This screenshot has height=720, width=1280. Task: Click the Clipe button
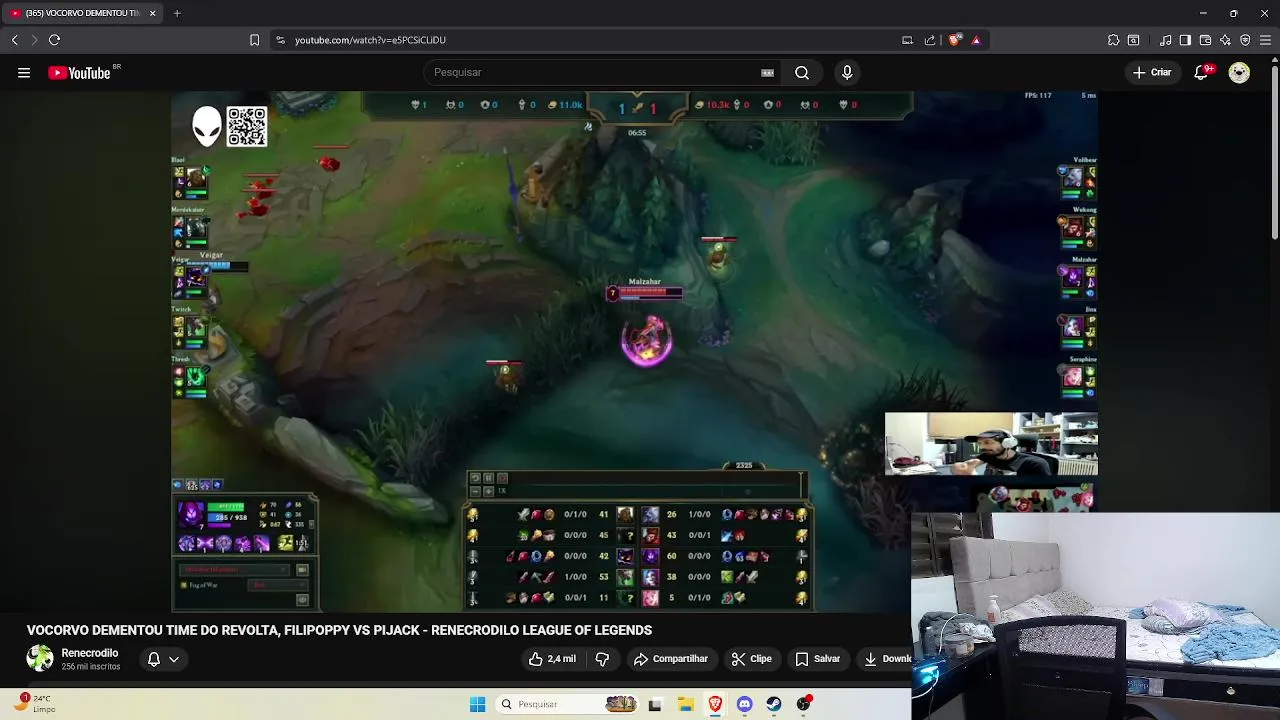coord(751,659)
